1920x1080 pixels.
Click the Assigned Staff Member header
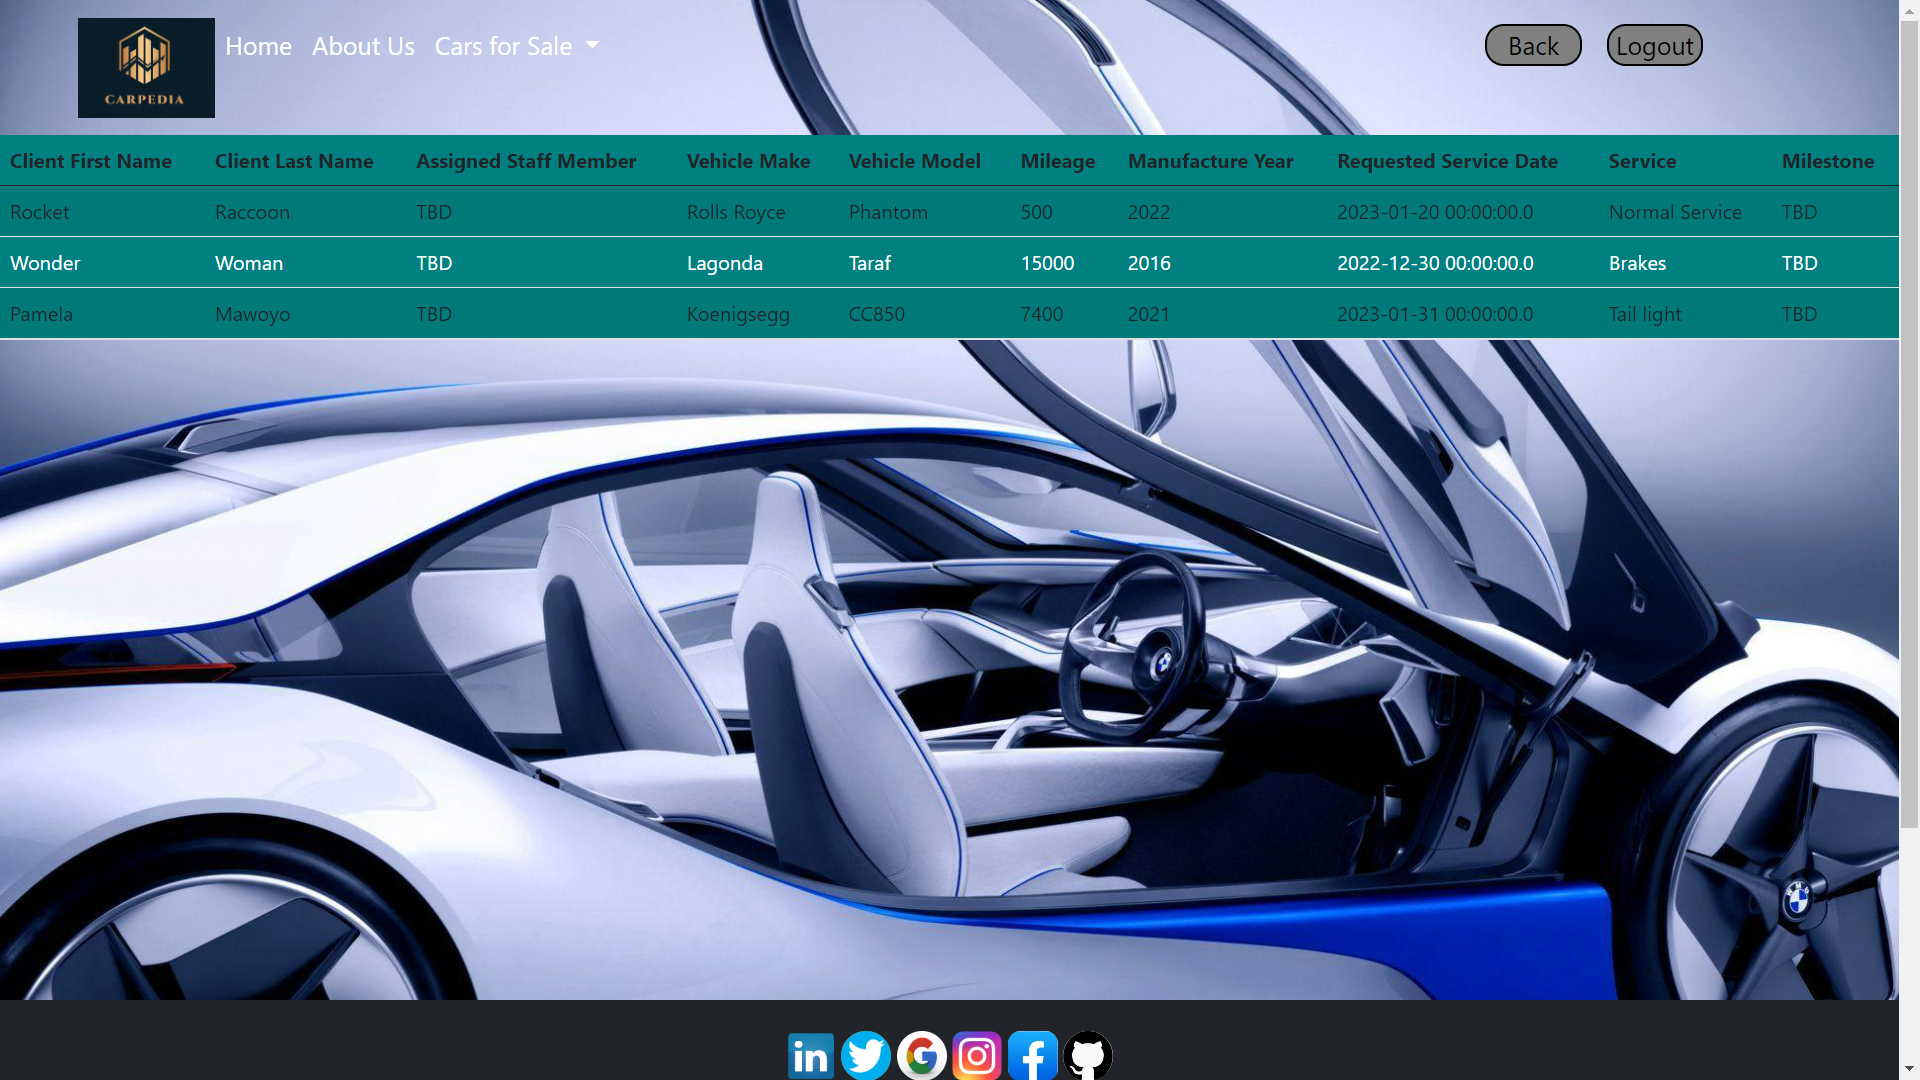[x=526, y=161]
